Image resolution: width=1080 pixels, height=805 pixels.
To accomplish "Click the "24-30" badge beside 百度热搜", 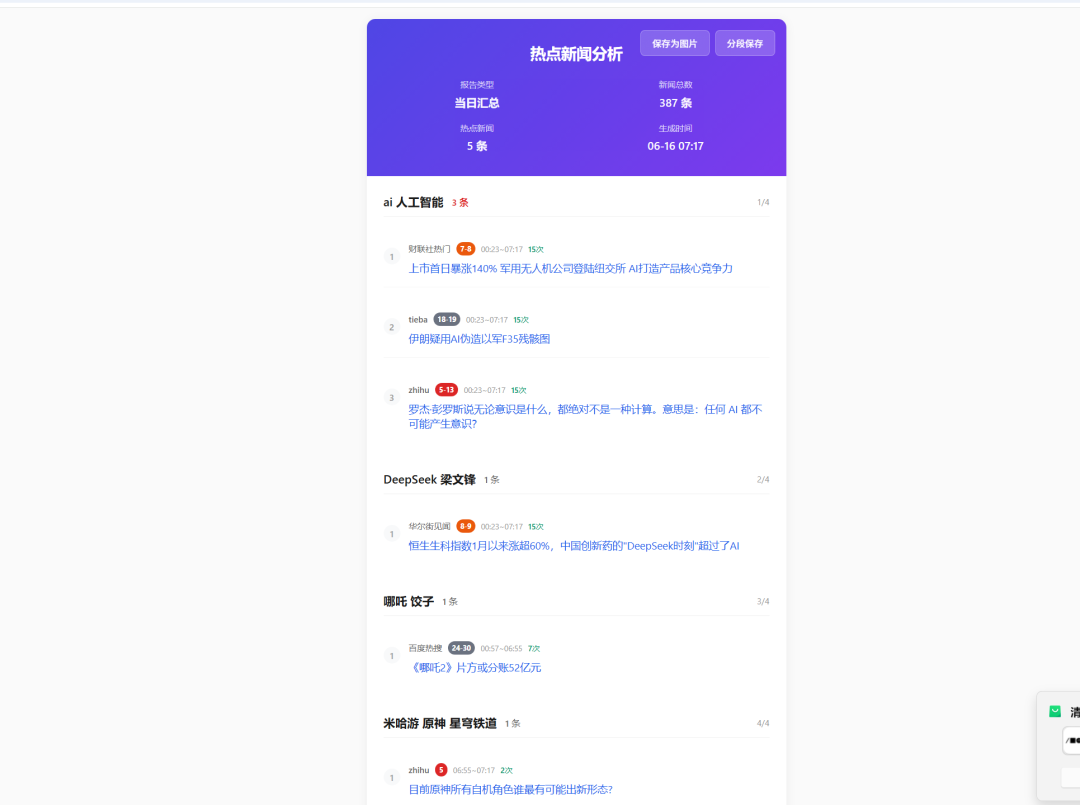I will [x=460, y=647].
